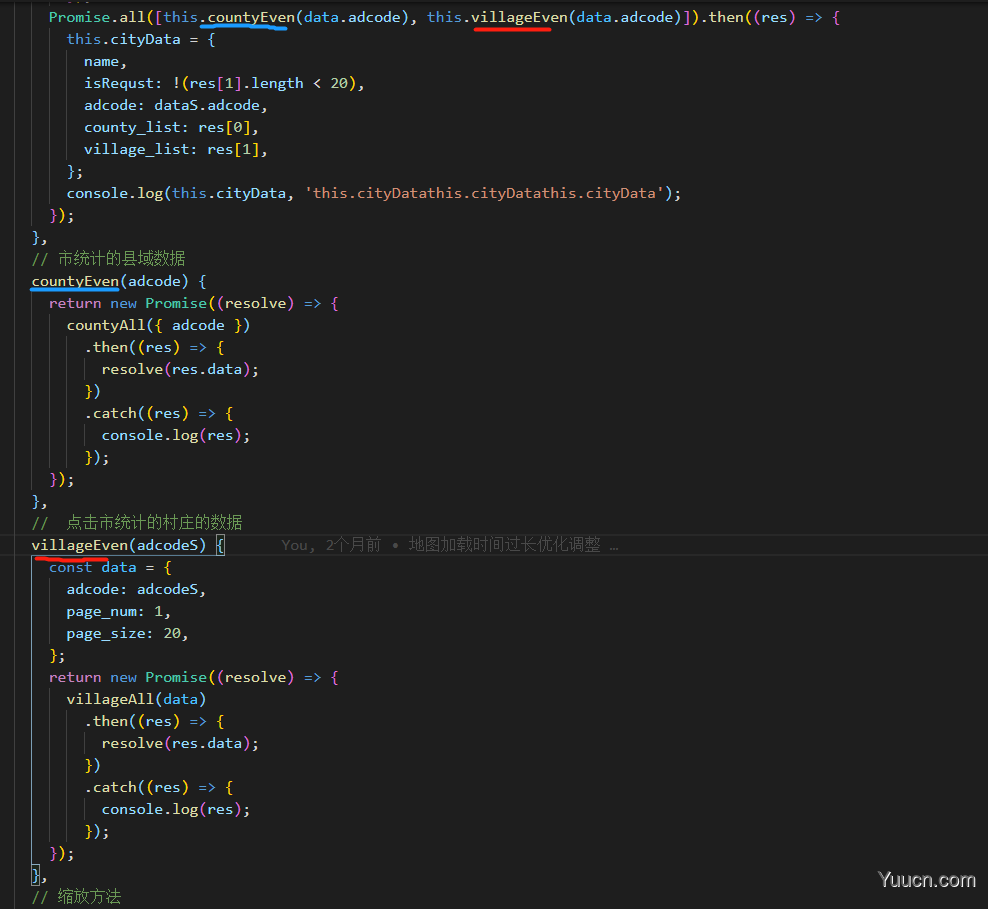
Task: Click 'const data = {' declaration
Action: coord(110,568)
